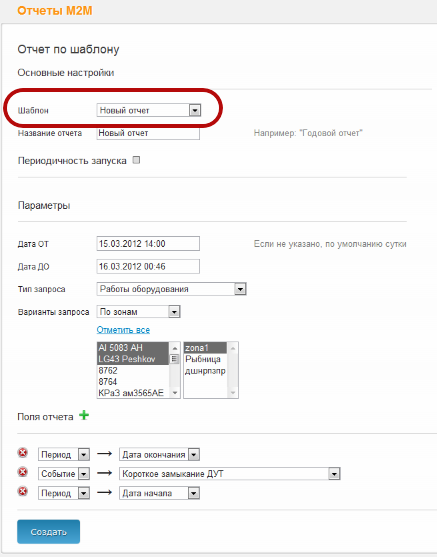
Task: Click the Дата ДО date field
Action: click(x=148, y=266)
